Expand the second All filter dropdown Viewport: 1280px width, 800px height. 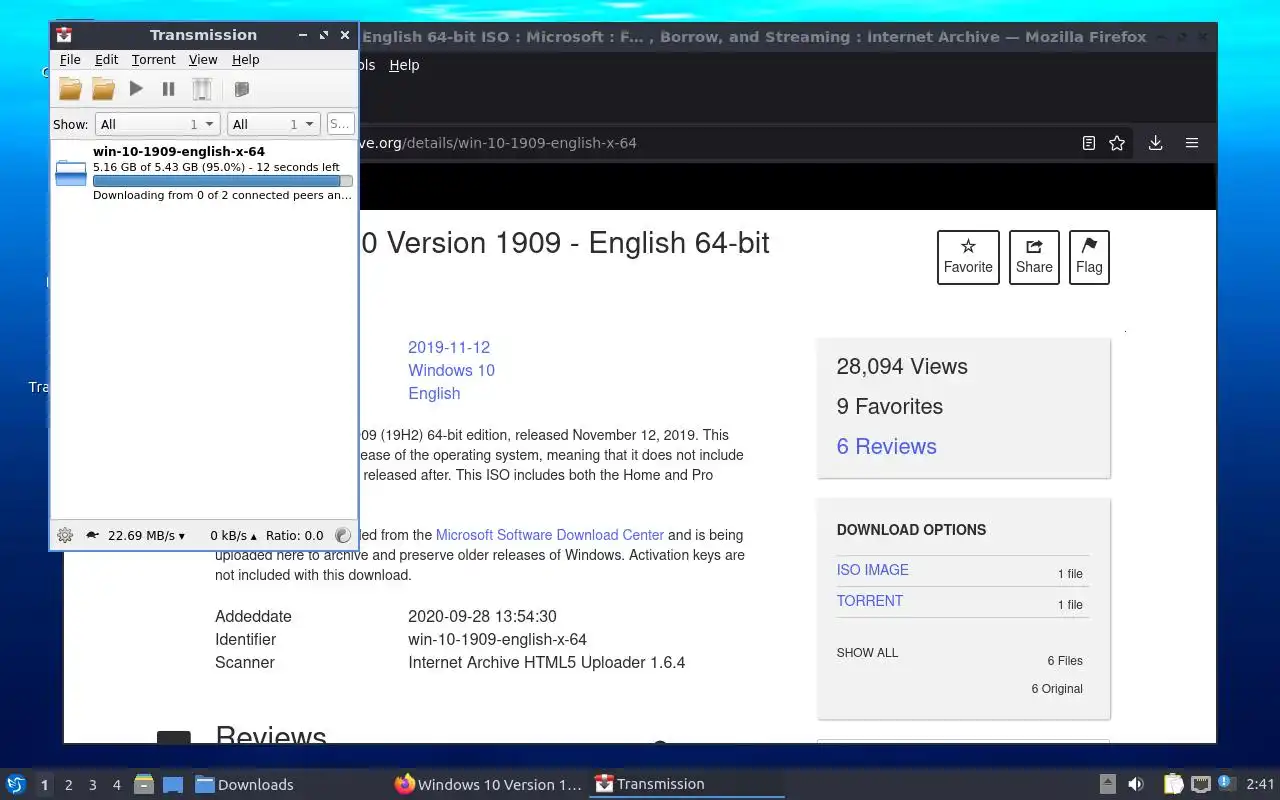pos(273,124)
